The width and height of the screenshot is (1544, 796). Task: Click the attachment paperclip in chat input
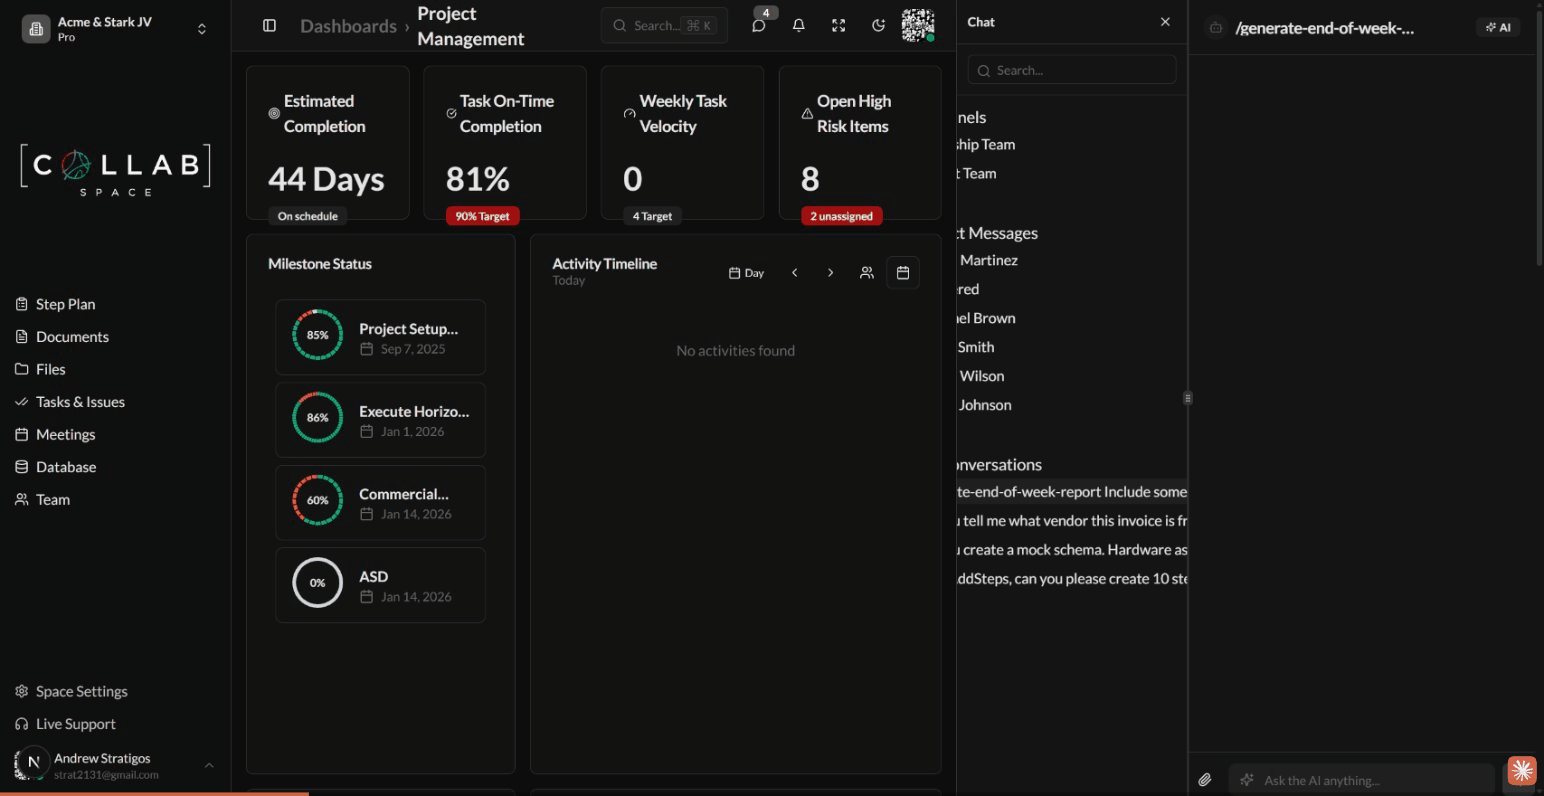pyautogui.click(x=1206, y=778)
